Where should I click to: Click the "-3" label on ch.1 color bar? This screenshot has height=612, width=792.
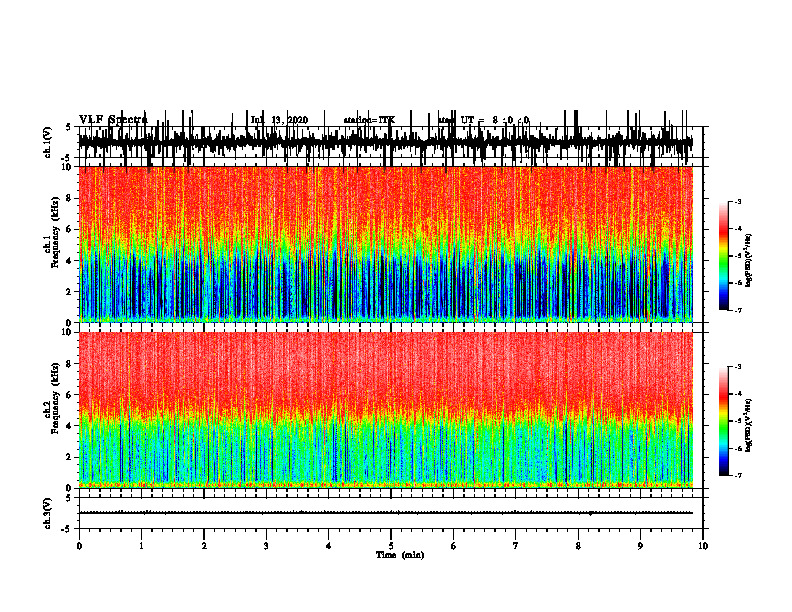(x=737, y=201)
